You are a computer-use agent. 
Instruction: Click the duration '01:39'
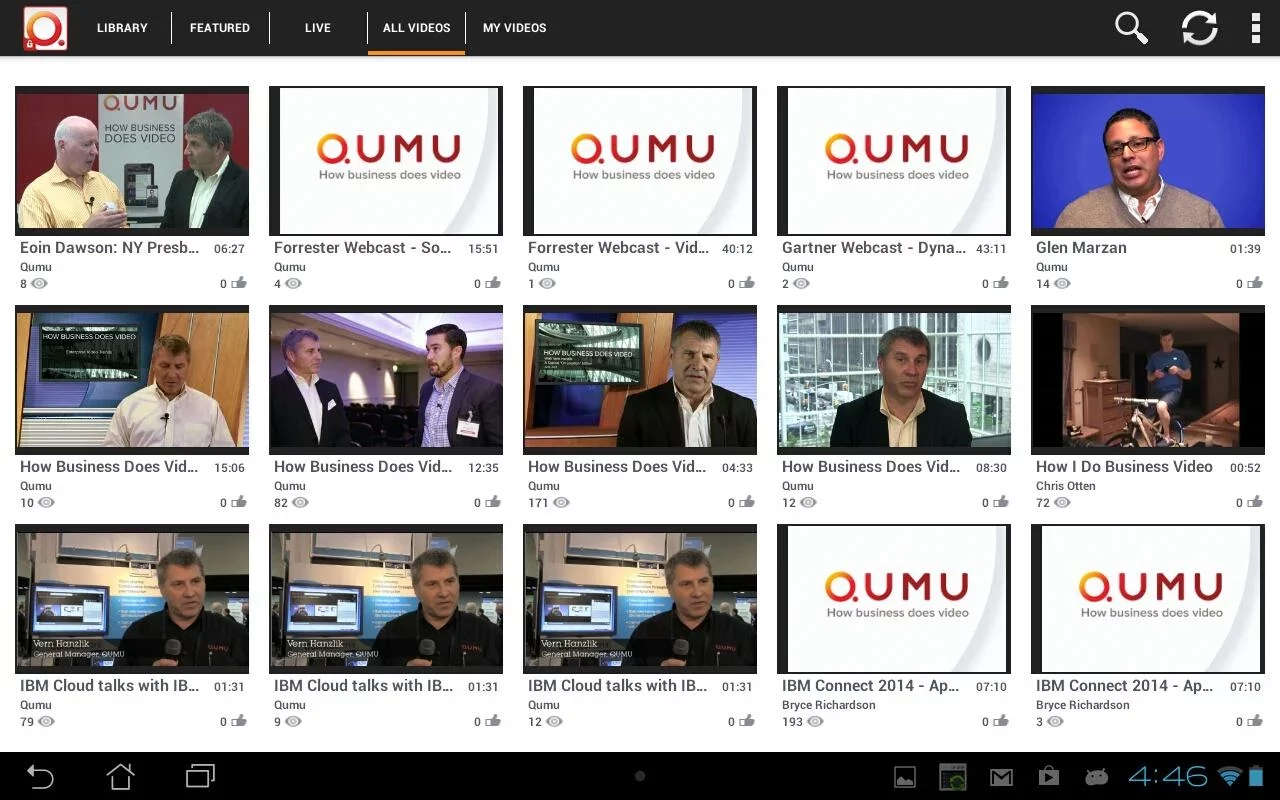(1245, 249)
